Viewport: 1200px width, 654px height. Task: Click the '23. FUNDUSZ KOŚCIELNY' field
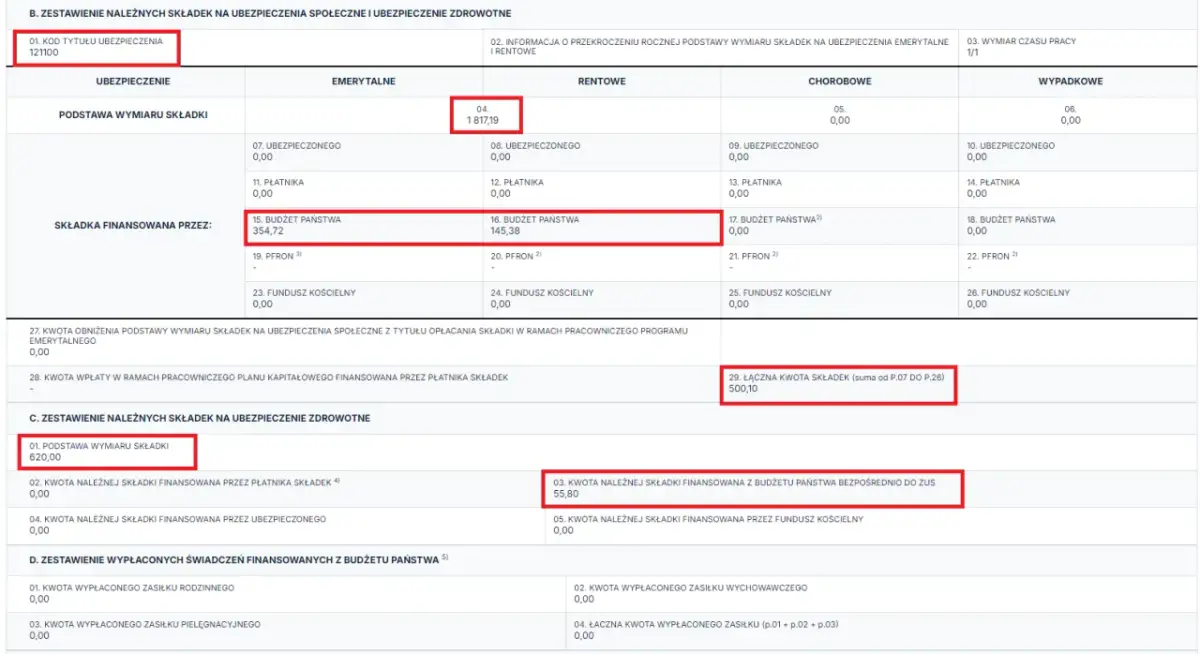coord(364,298)
